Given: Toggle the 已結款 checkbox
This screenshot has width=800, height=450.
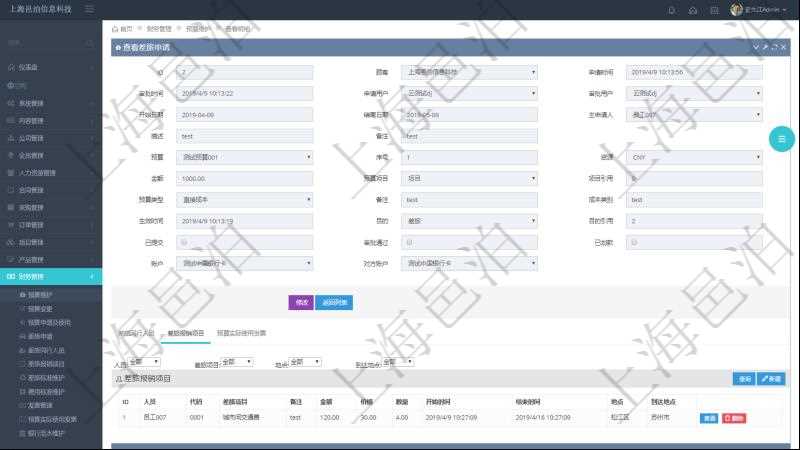Looking at the screenshot, I should [x=632, y=242].
